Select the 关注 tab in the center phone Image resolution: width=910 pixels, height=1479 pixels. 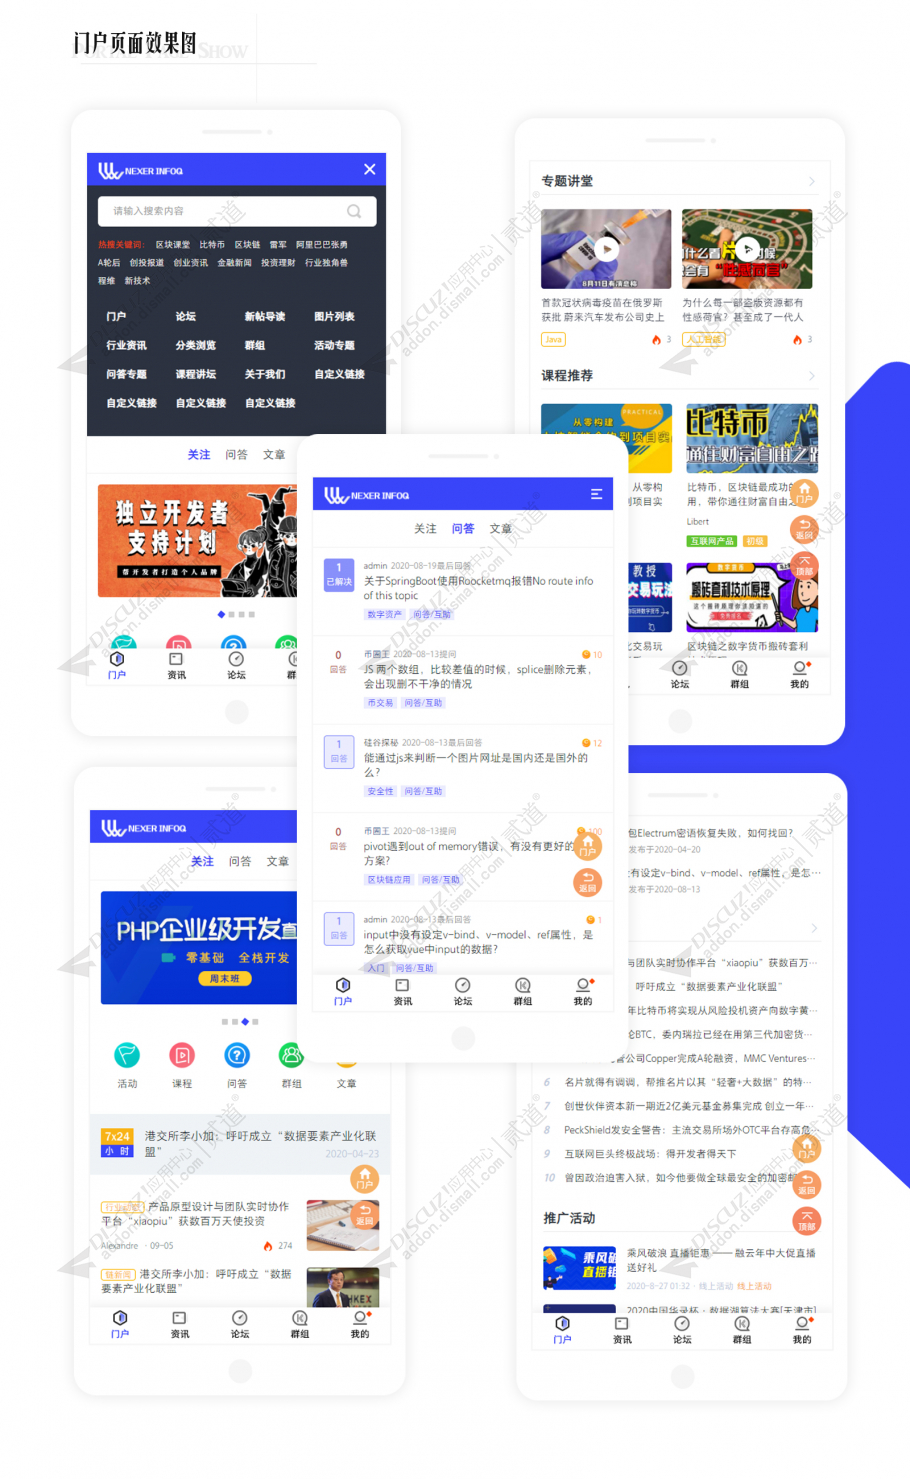coord(425,528)
